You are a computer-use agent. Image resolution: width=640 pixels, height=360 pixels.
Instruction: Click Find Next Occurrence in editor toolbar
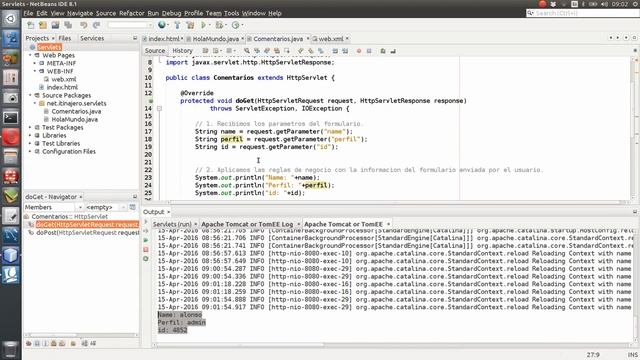pyautogui.click(x=267, y=51)
